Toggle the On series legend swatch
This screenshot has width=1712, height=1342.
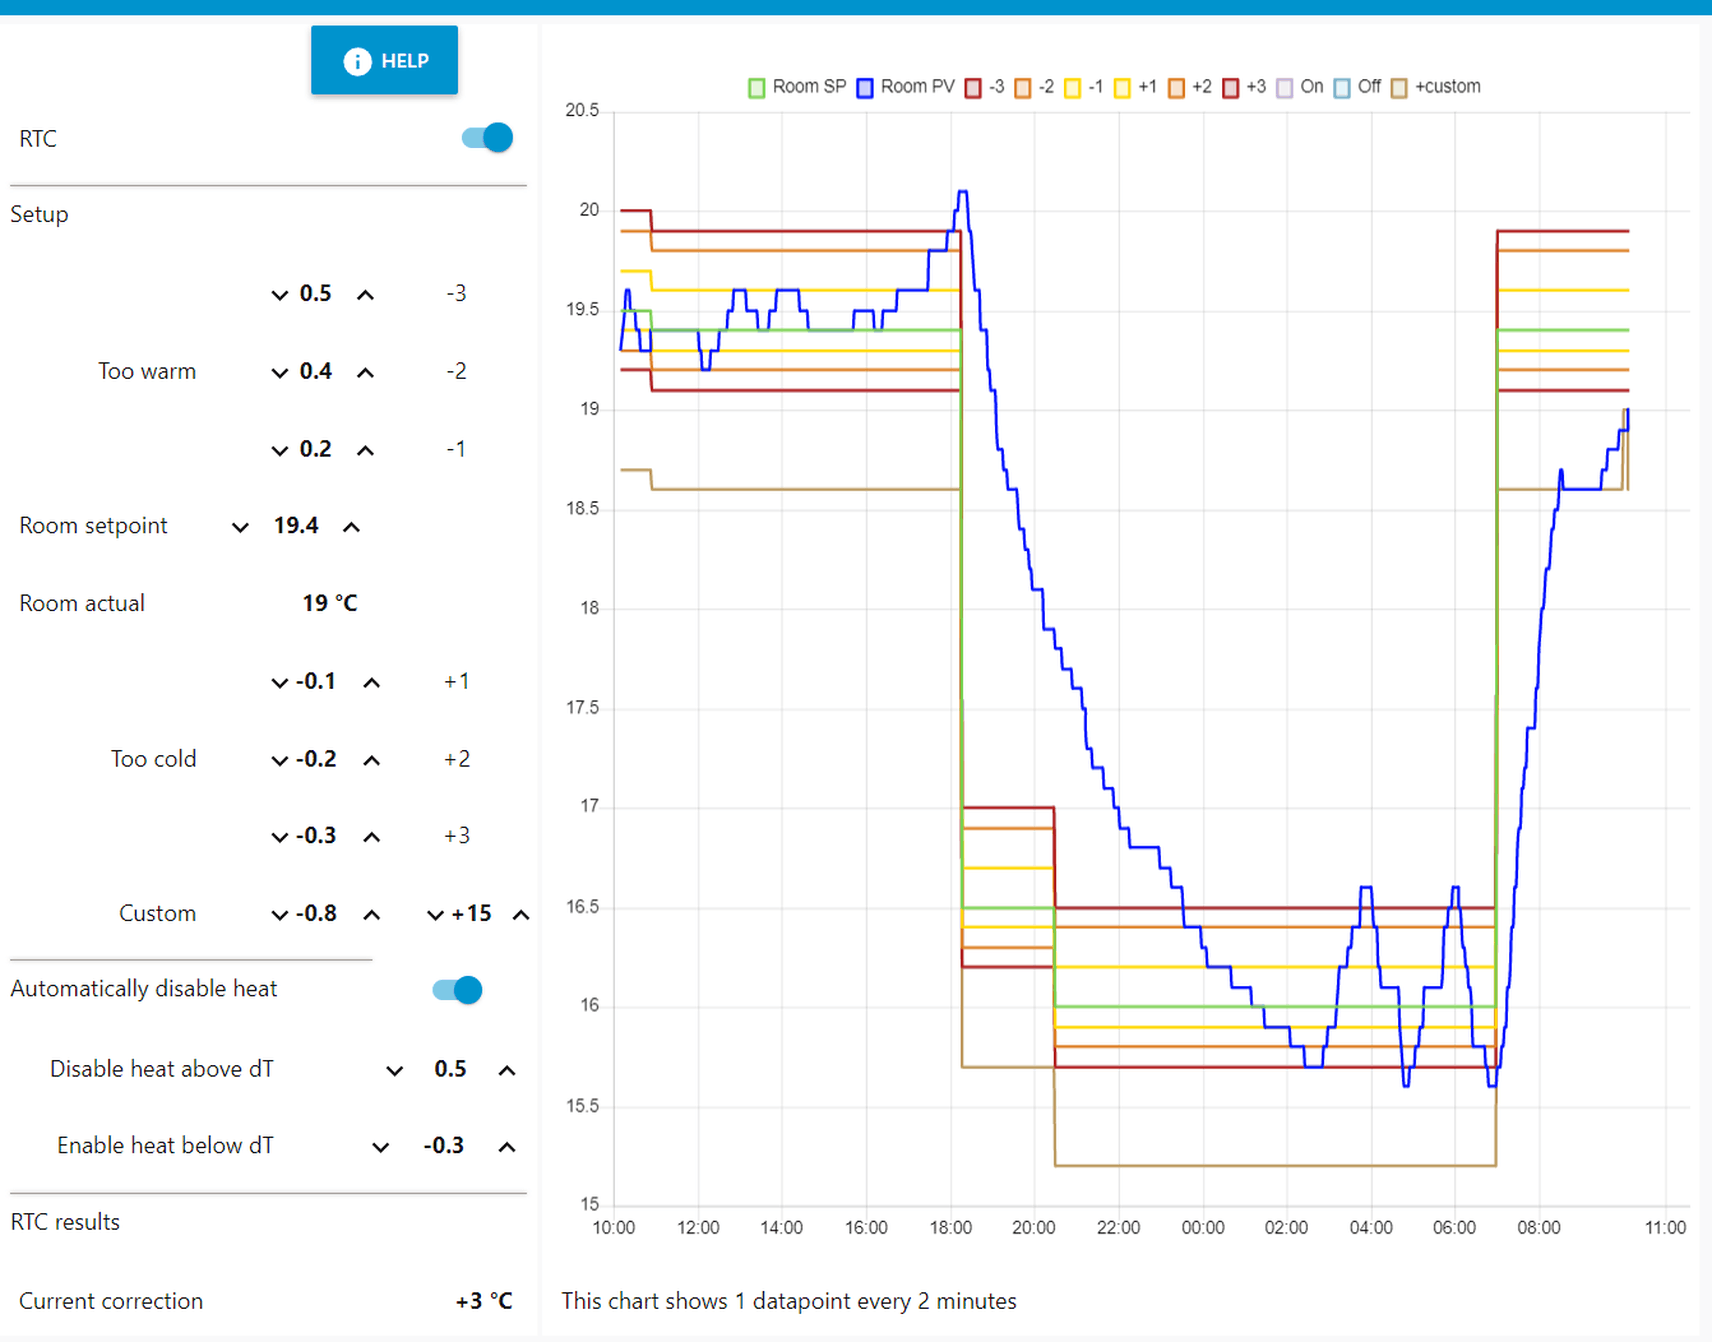pos(1285,88)
